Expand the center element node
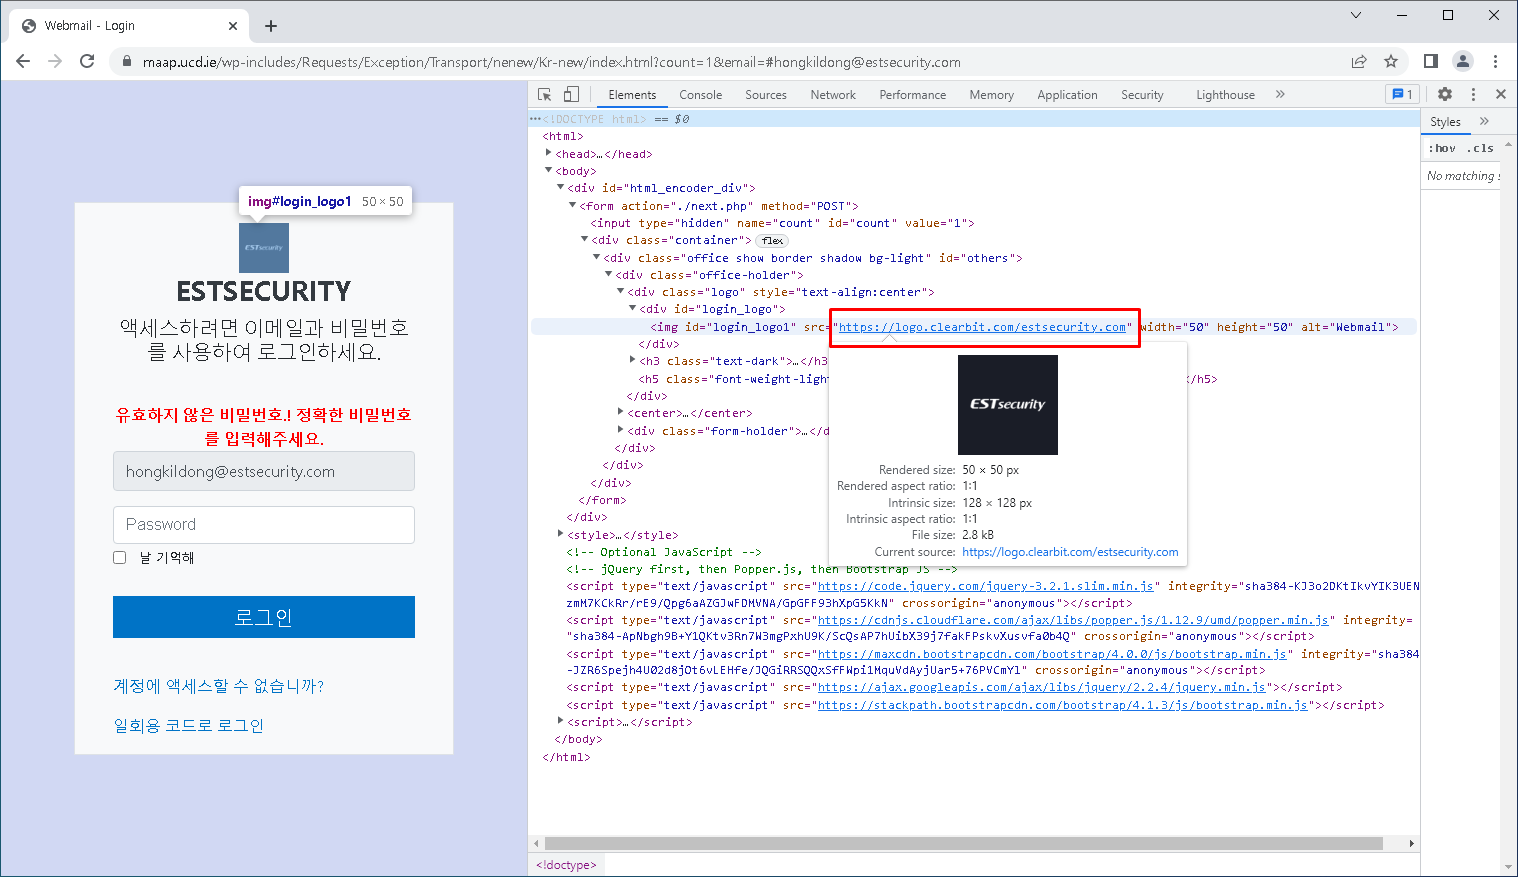Image resolution: width=1518 pixels, height=877 pixels. tap(621, 412)
